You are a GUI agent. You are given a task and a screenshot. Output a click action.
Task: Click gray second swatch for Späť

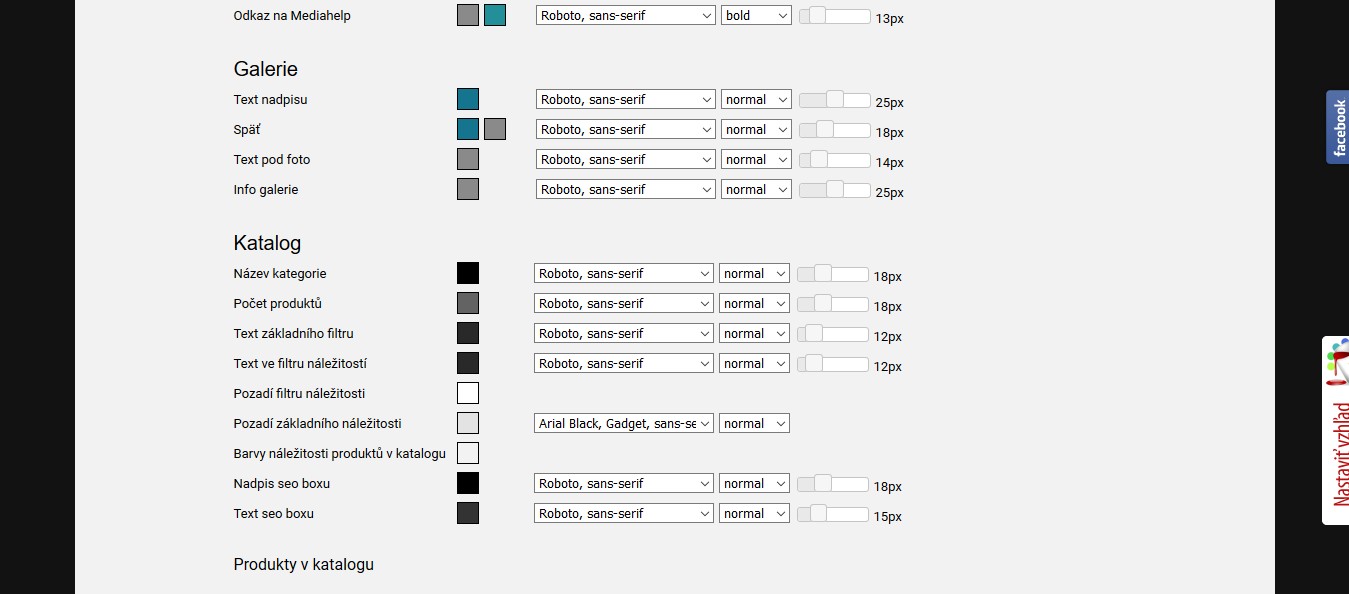(x=495, y=129)
